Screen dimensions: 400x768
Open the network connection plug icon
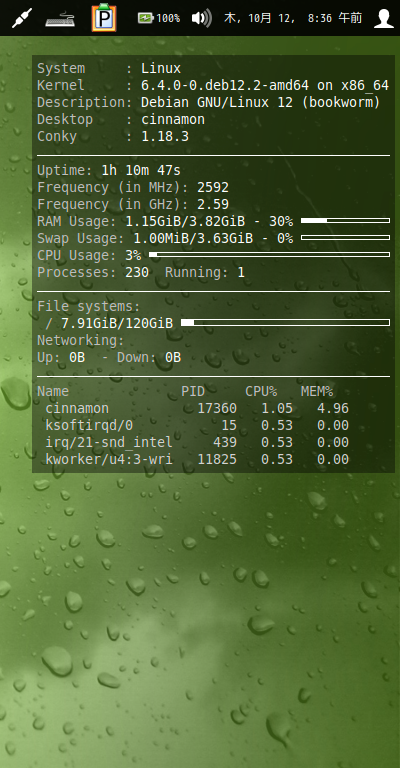(22, 18)
